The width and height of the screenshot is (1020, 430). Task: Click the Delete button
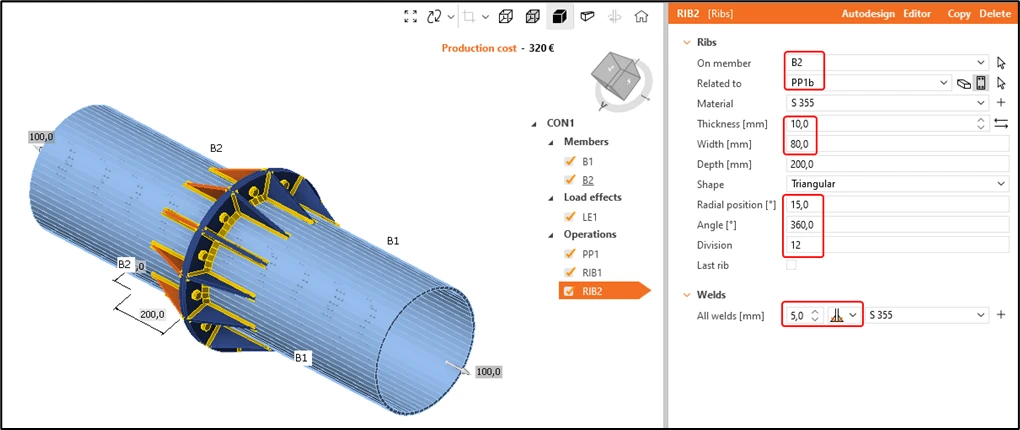click(995, 14)
